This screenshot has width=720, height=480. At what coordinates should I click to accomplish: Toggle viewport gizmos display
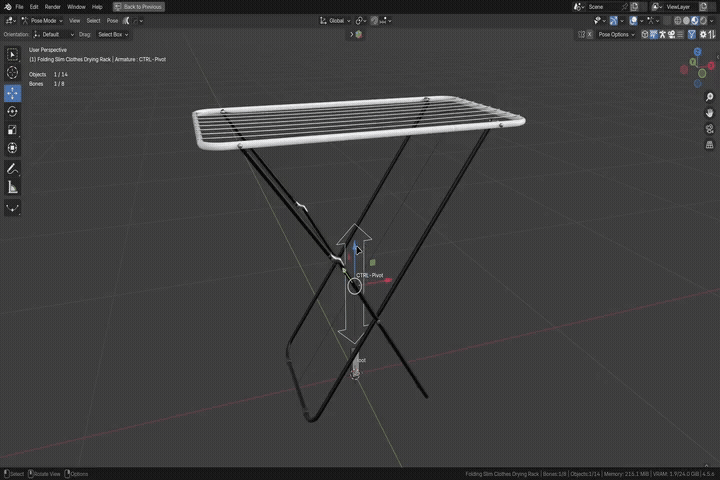click(x=613, y=21)
